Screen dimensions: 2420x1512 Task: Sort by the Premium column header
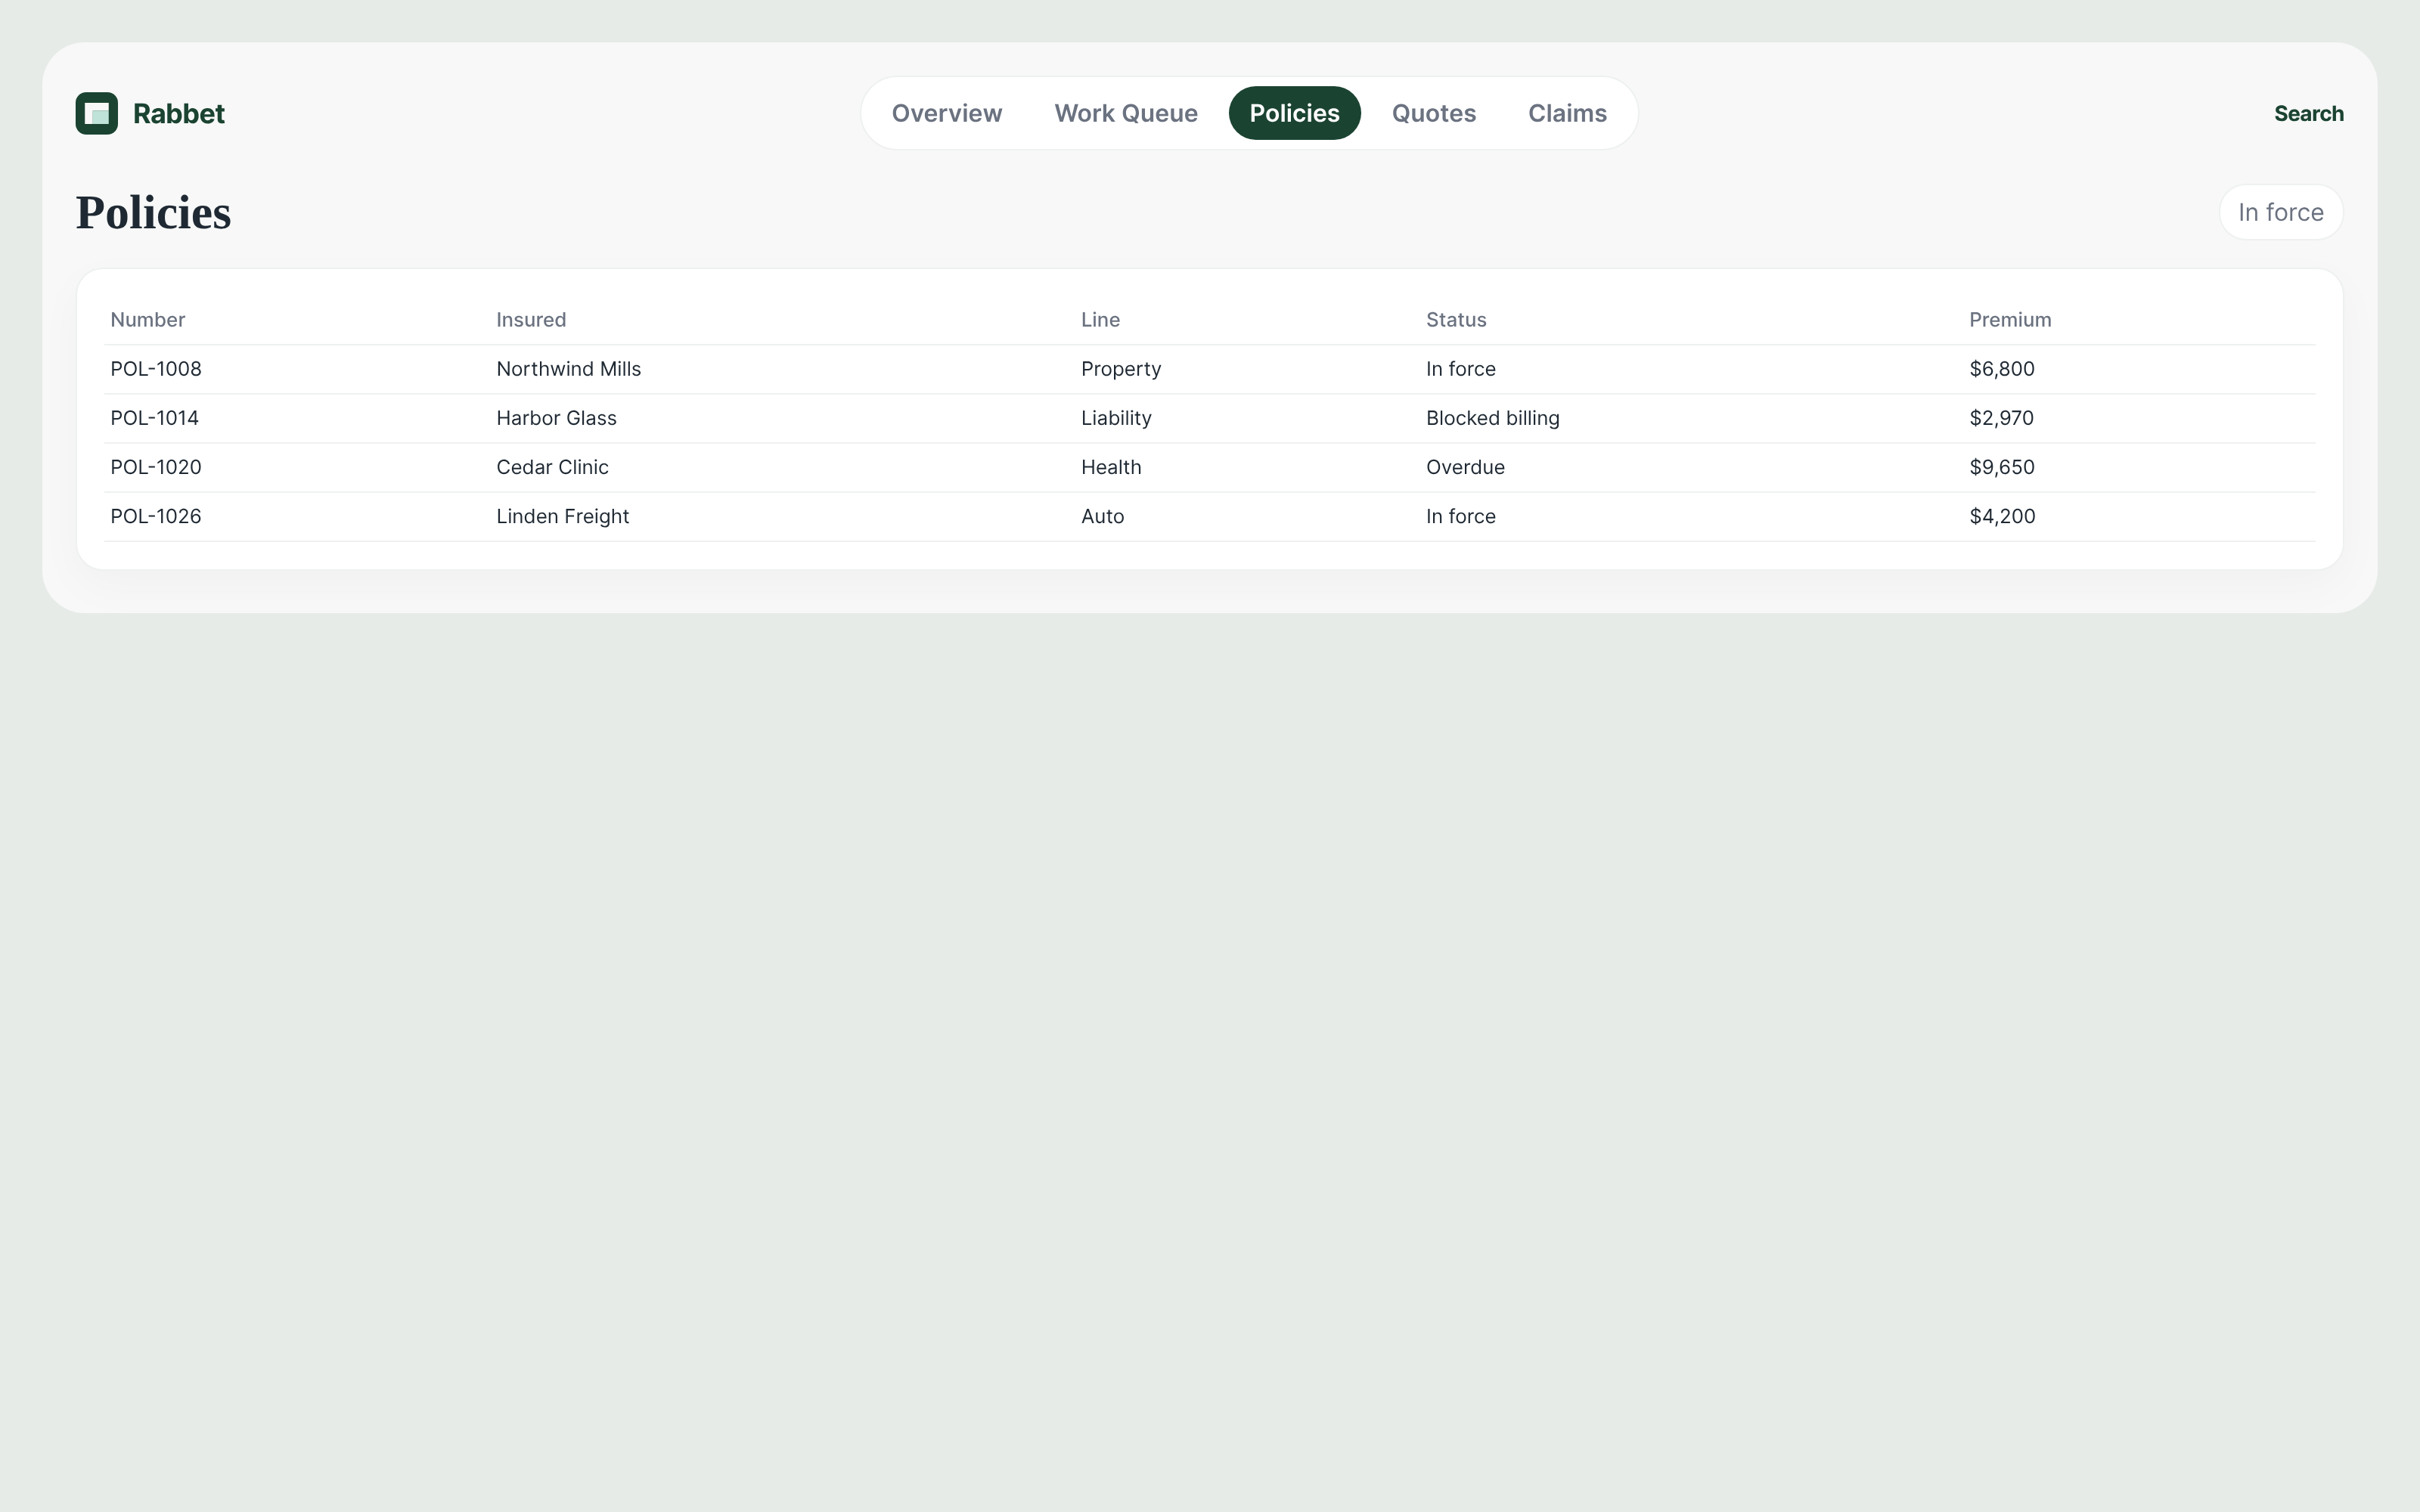click(x=2010, y=320)
